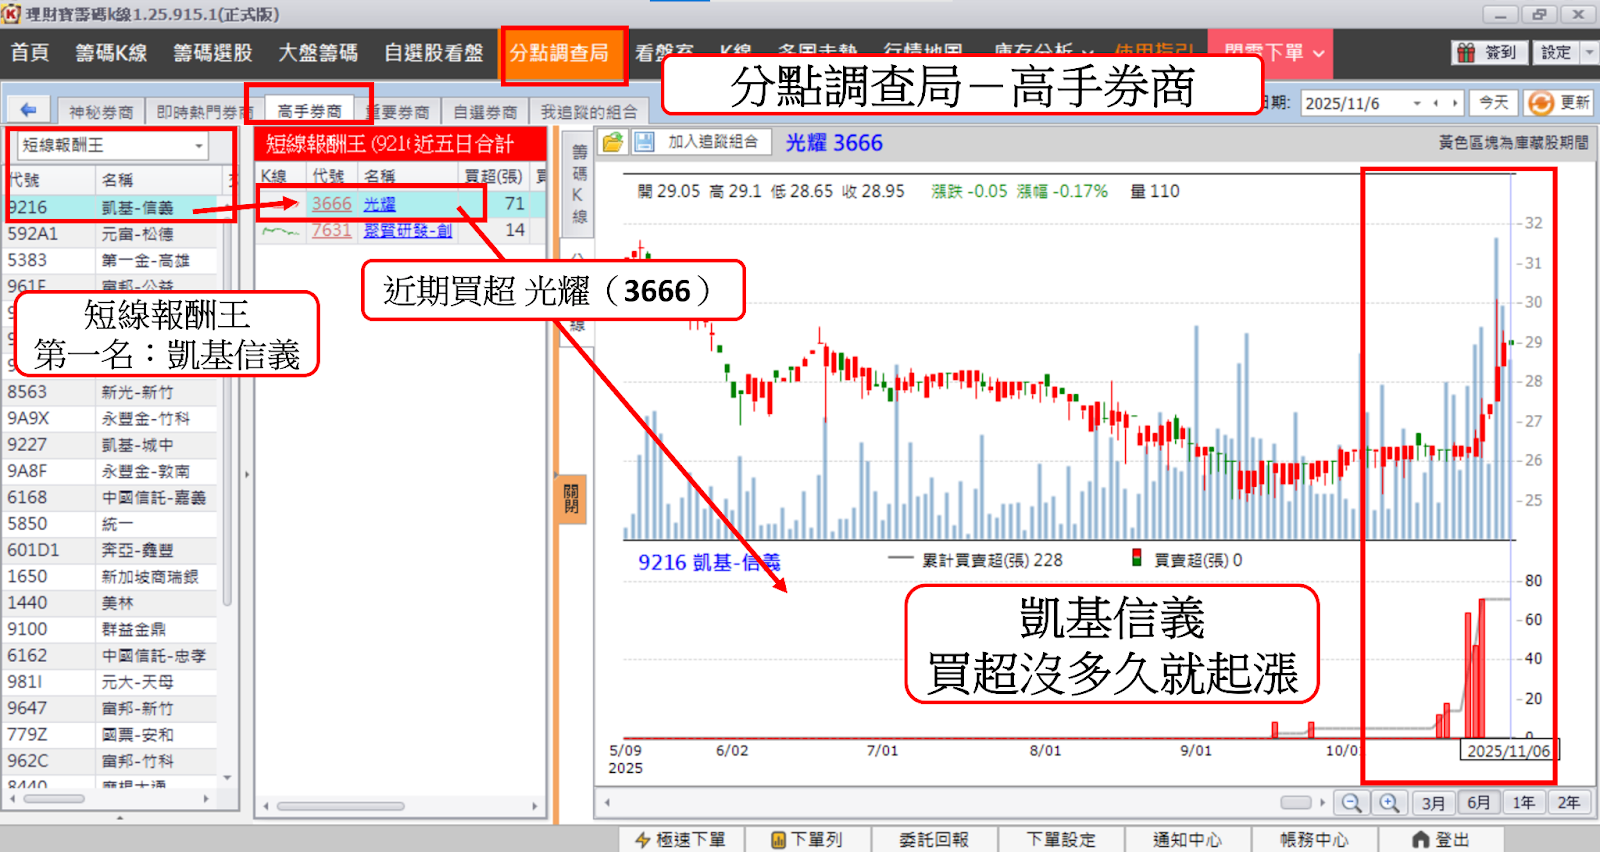This screenshot has height=852, width=1600.
Task: Click the open folder icon above chart
Action: 612,142
